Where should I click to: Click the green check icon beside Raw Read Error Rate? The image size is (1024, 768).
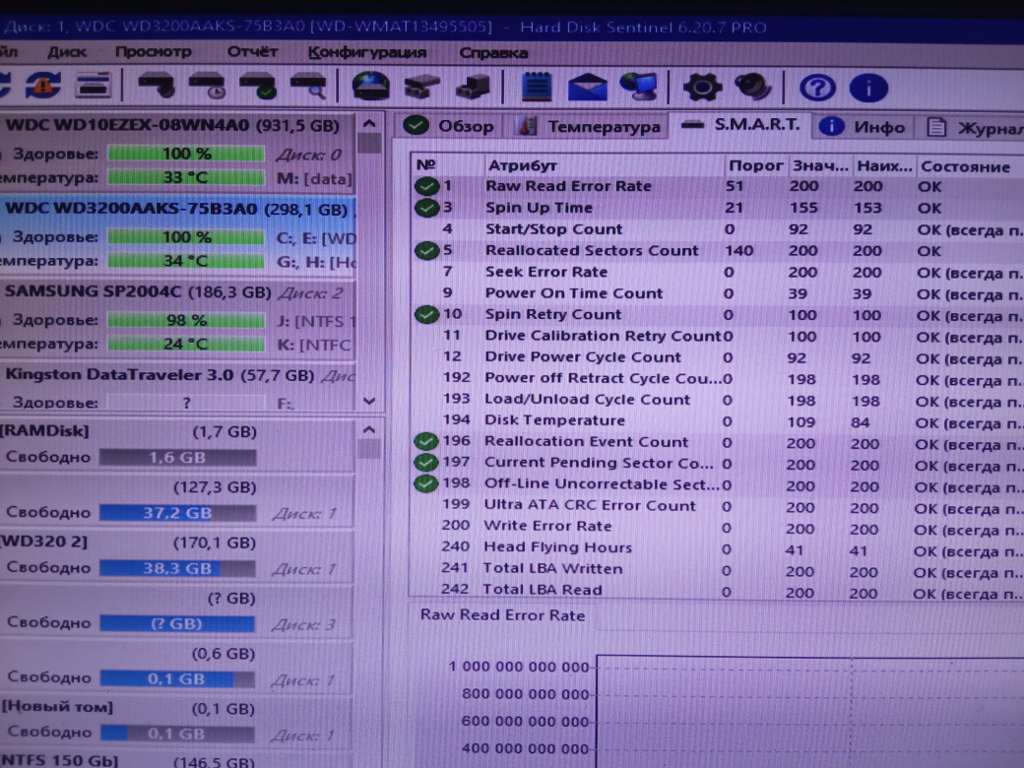(426, 186)
